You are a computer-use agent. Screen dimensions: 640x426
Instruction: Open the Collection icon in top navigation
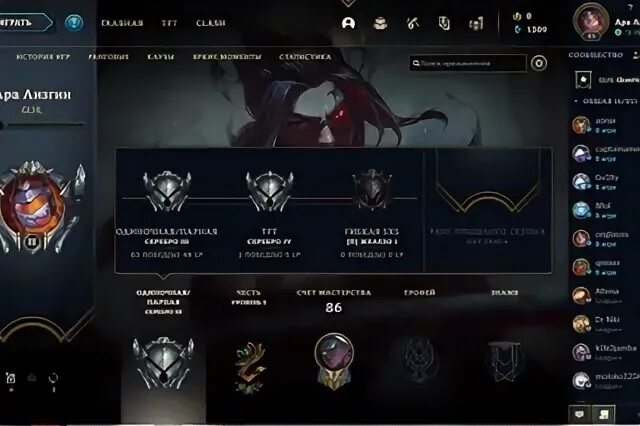[x=380, y=23]
